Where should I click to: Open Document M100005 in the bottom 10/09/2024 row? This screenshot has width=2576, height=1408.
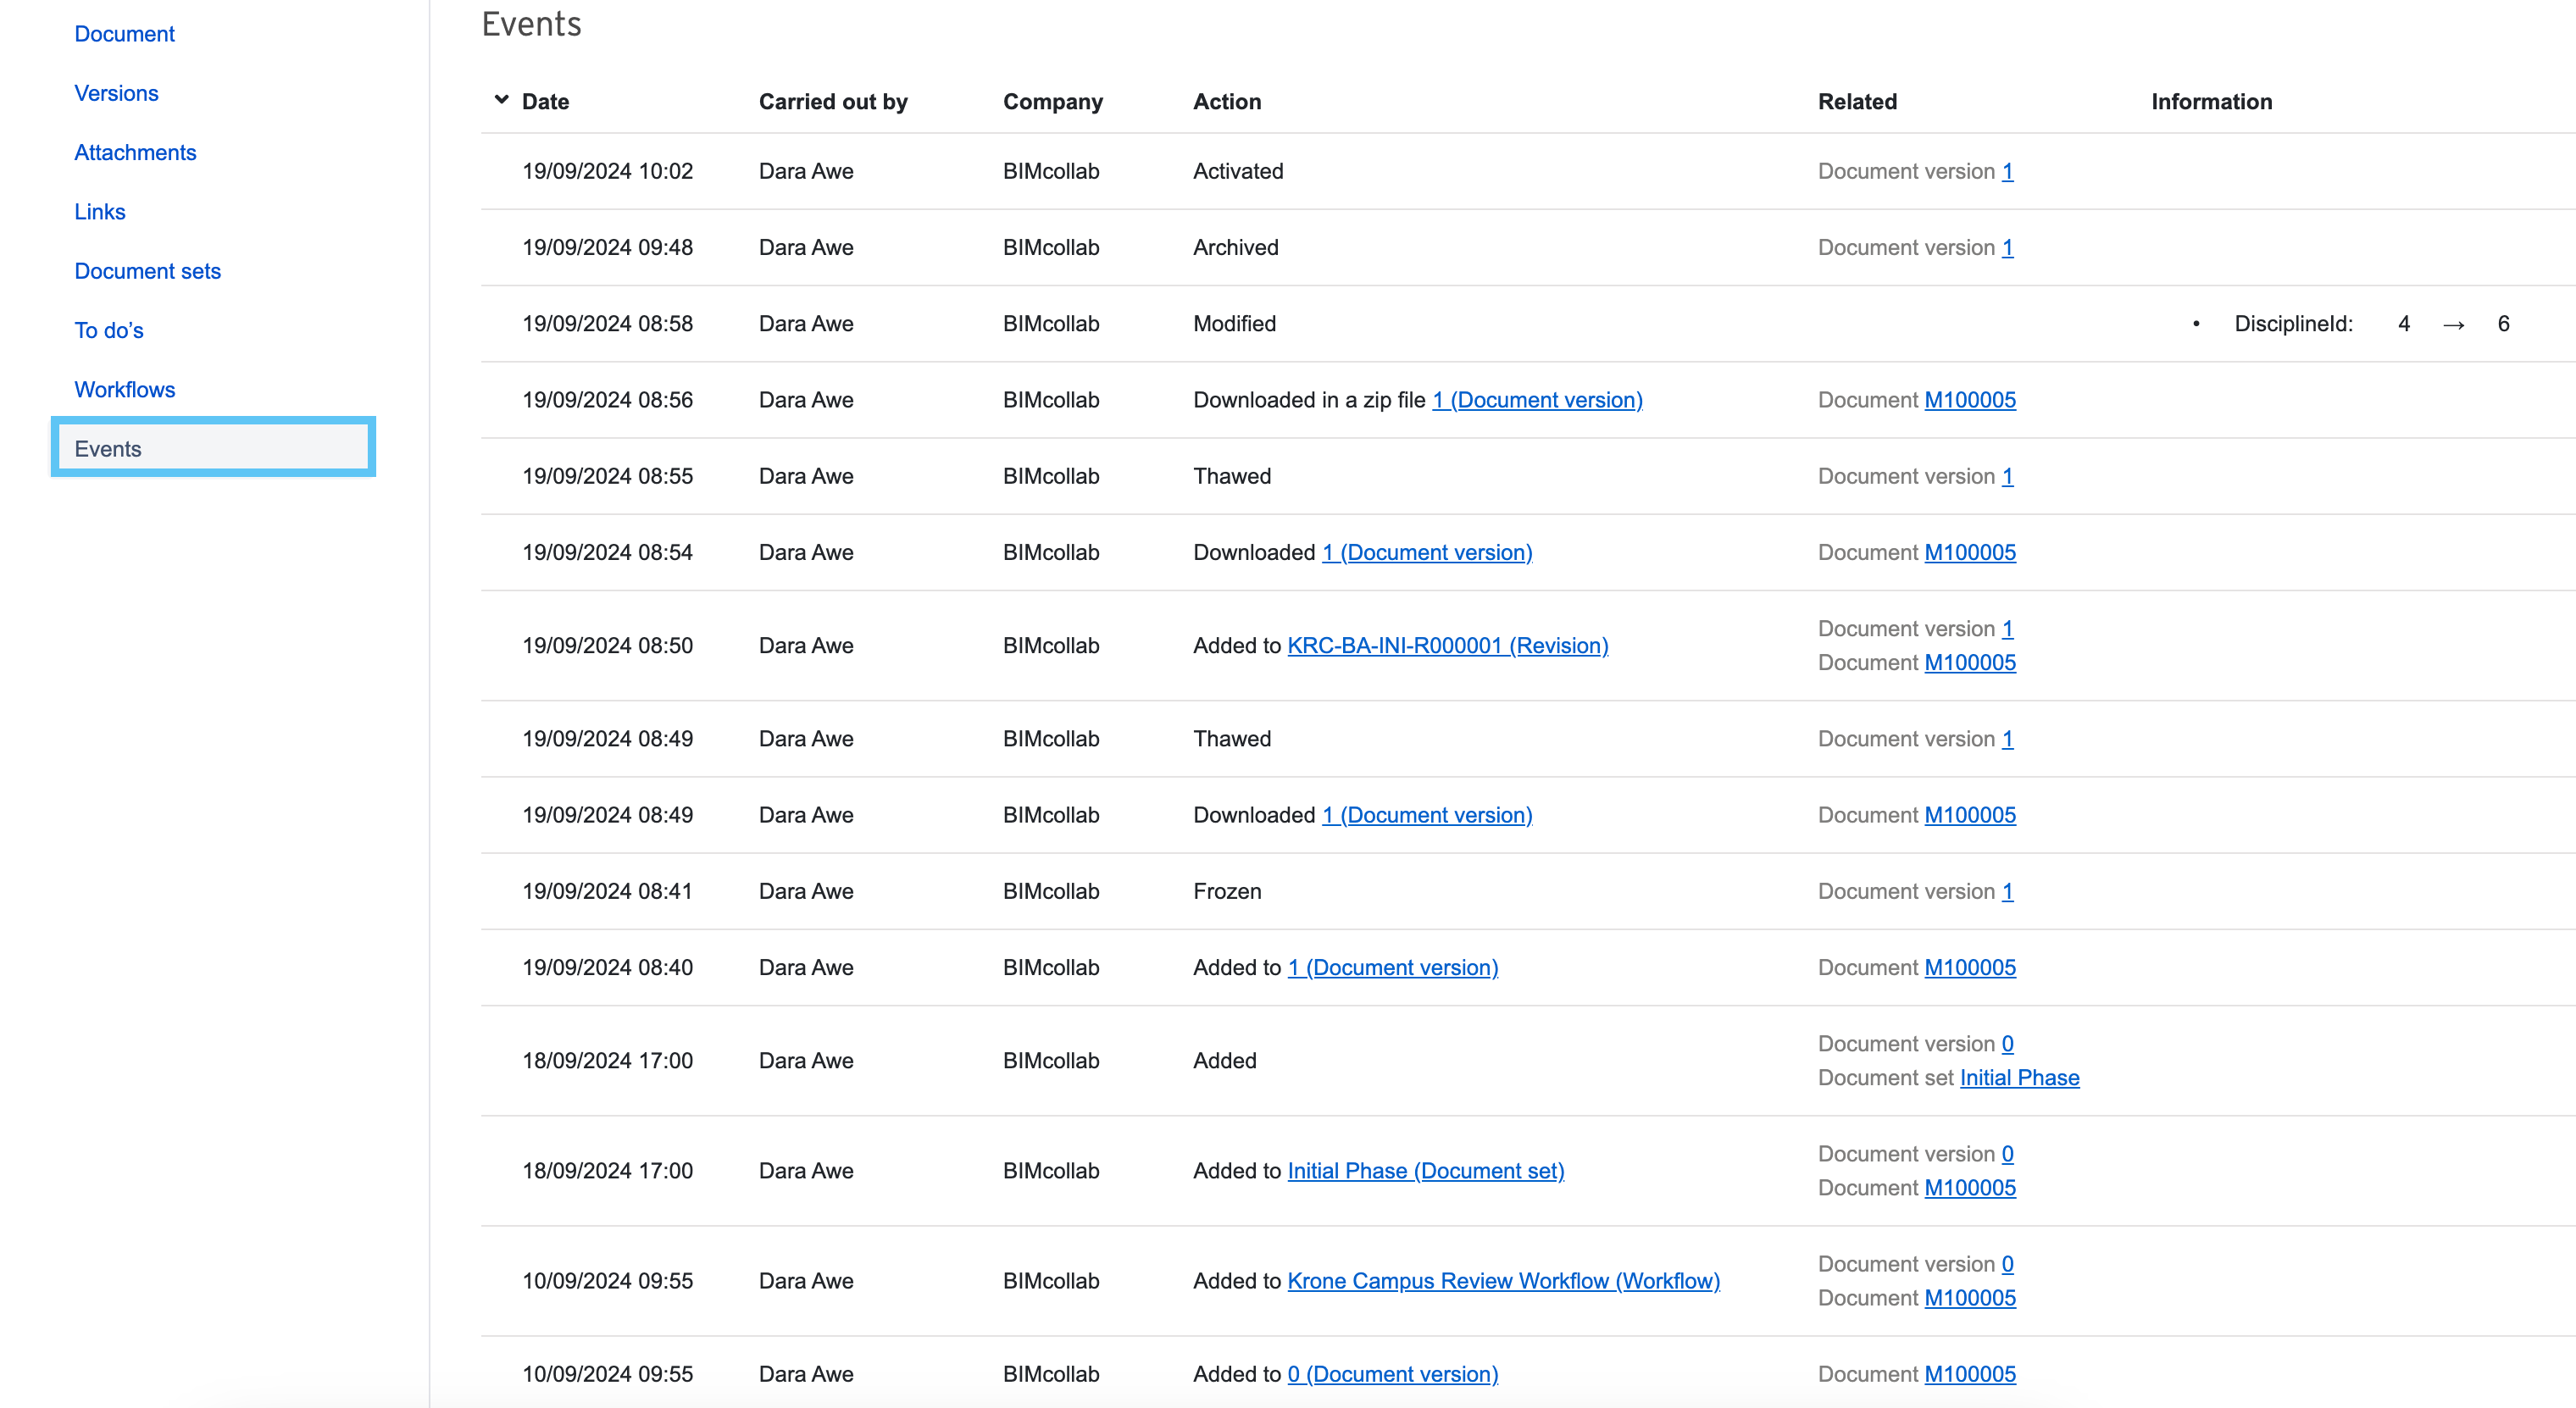tap(1970, 1374)
